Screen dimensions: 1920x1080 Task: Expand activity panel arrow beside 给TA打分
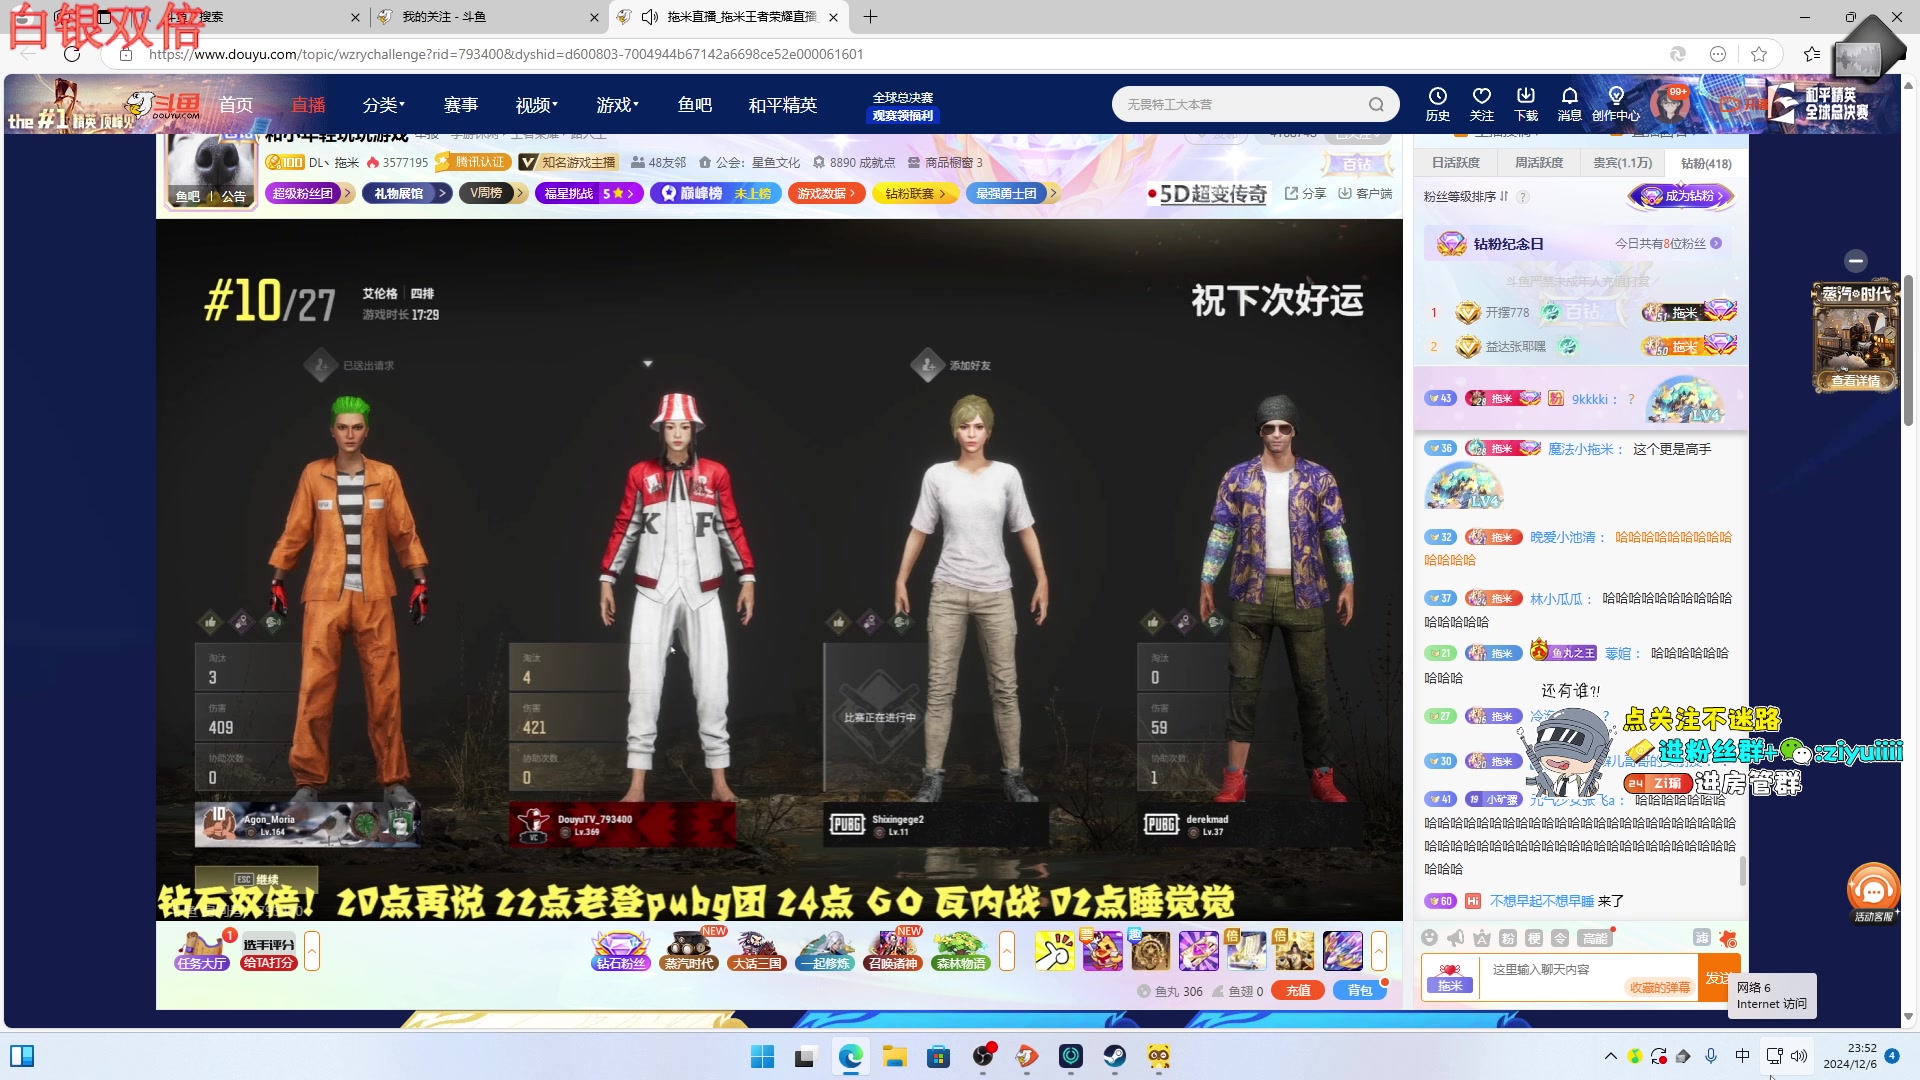(x=312, y=951)
